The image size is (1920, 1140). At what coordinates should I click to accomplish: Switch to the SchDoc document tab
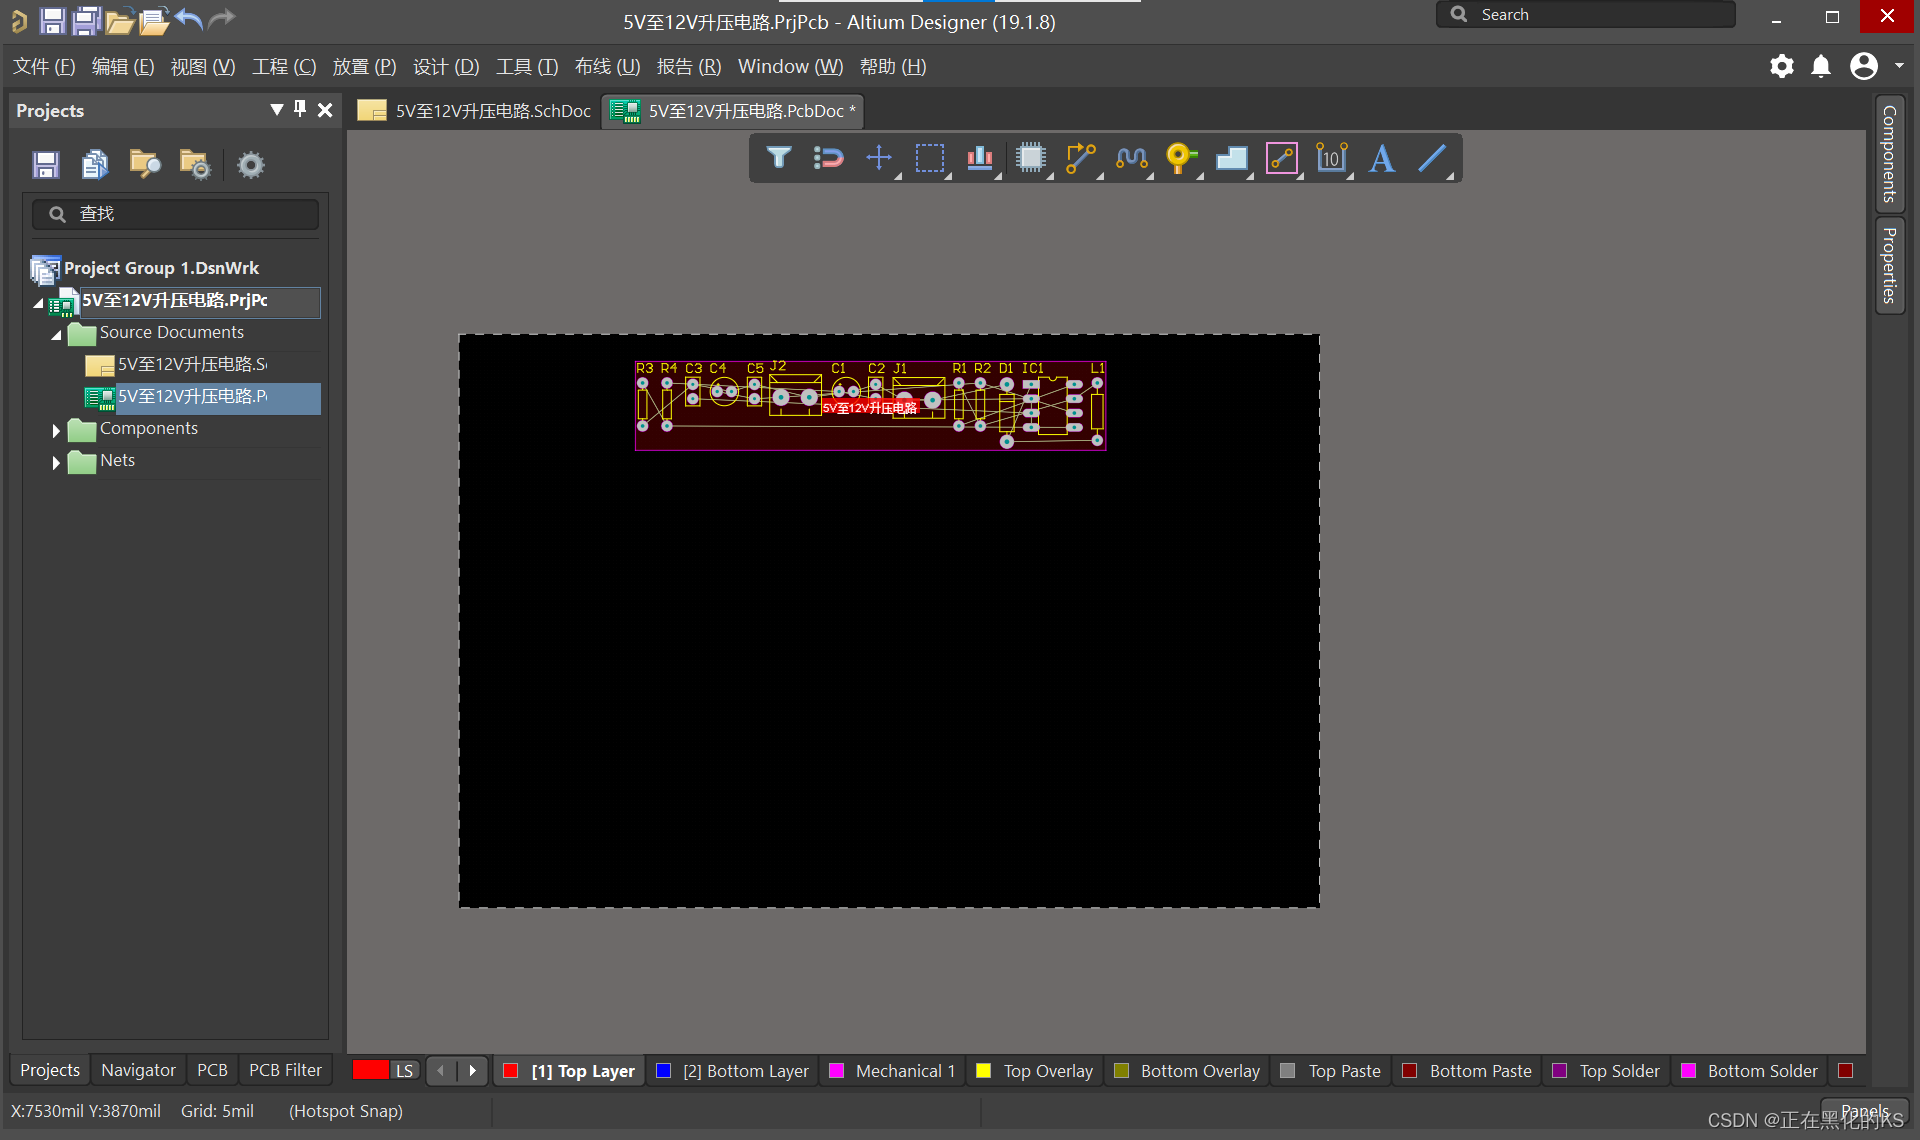(476, 111)
